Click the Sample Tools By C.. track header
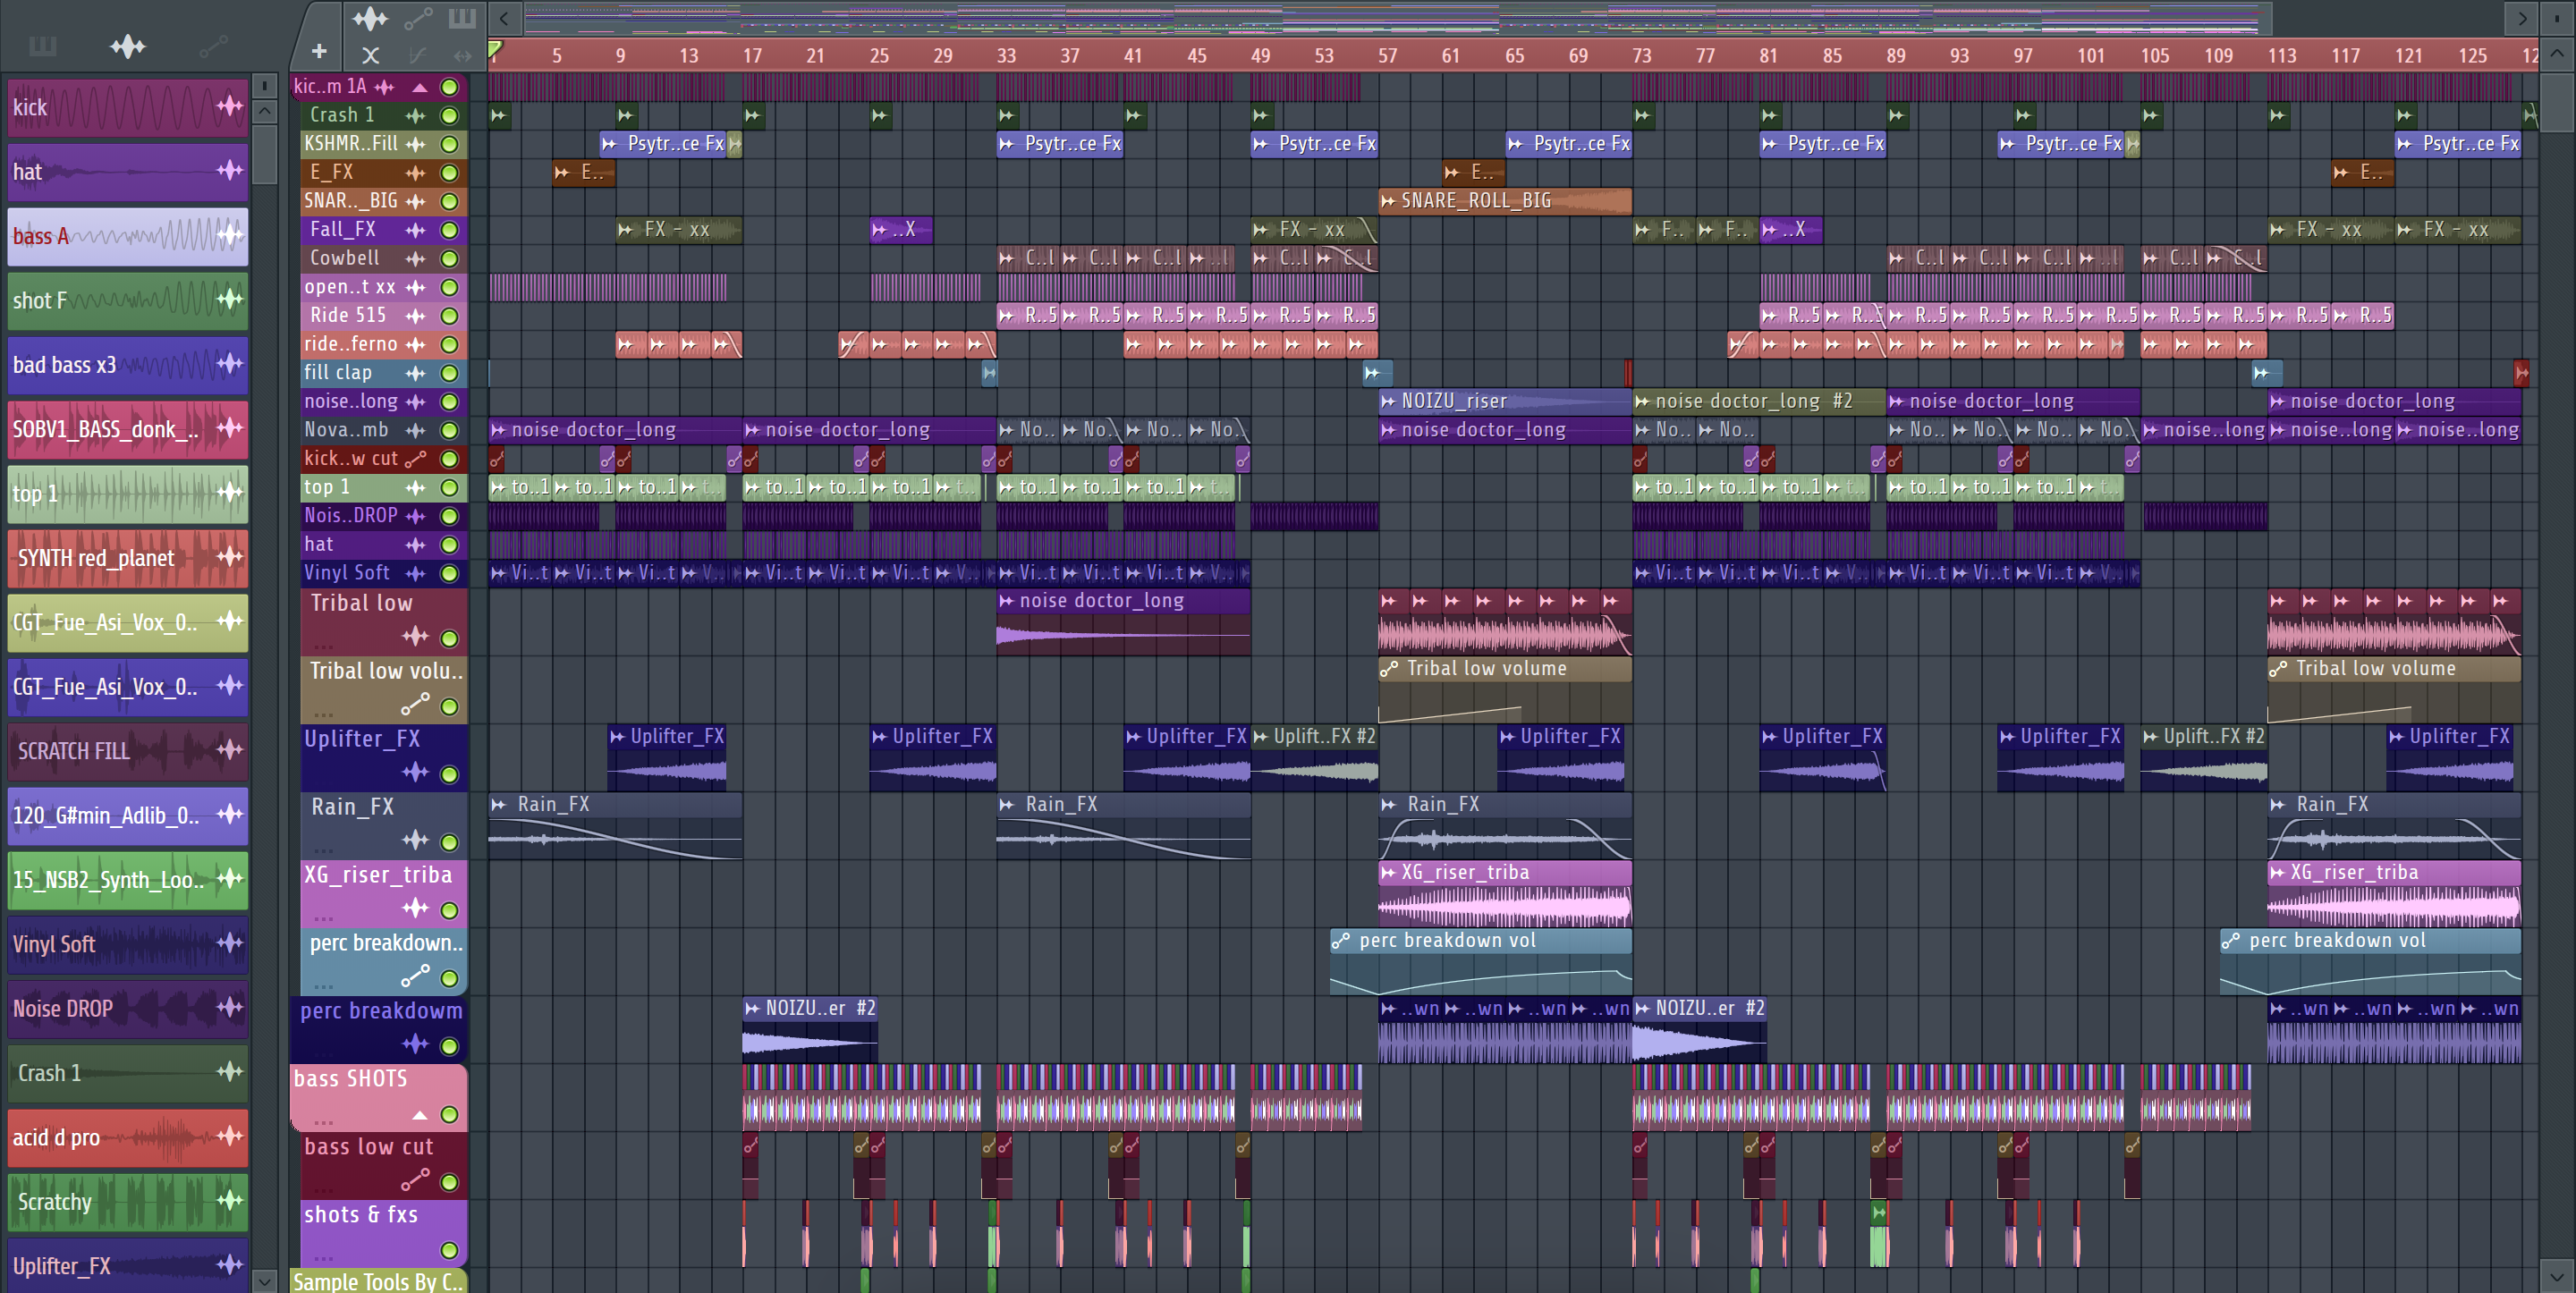Screen dimensions: 2576x1293 tap(379, 1281)
